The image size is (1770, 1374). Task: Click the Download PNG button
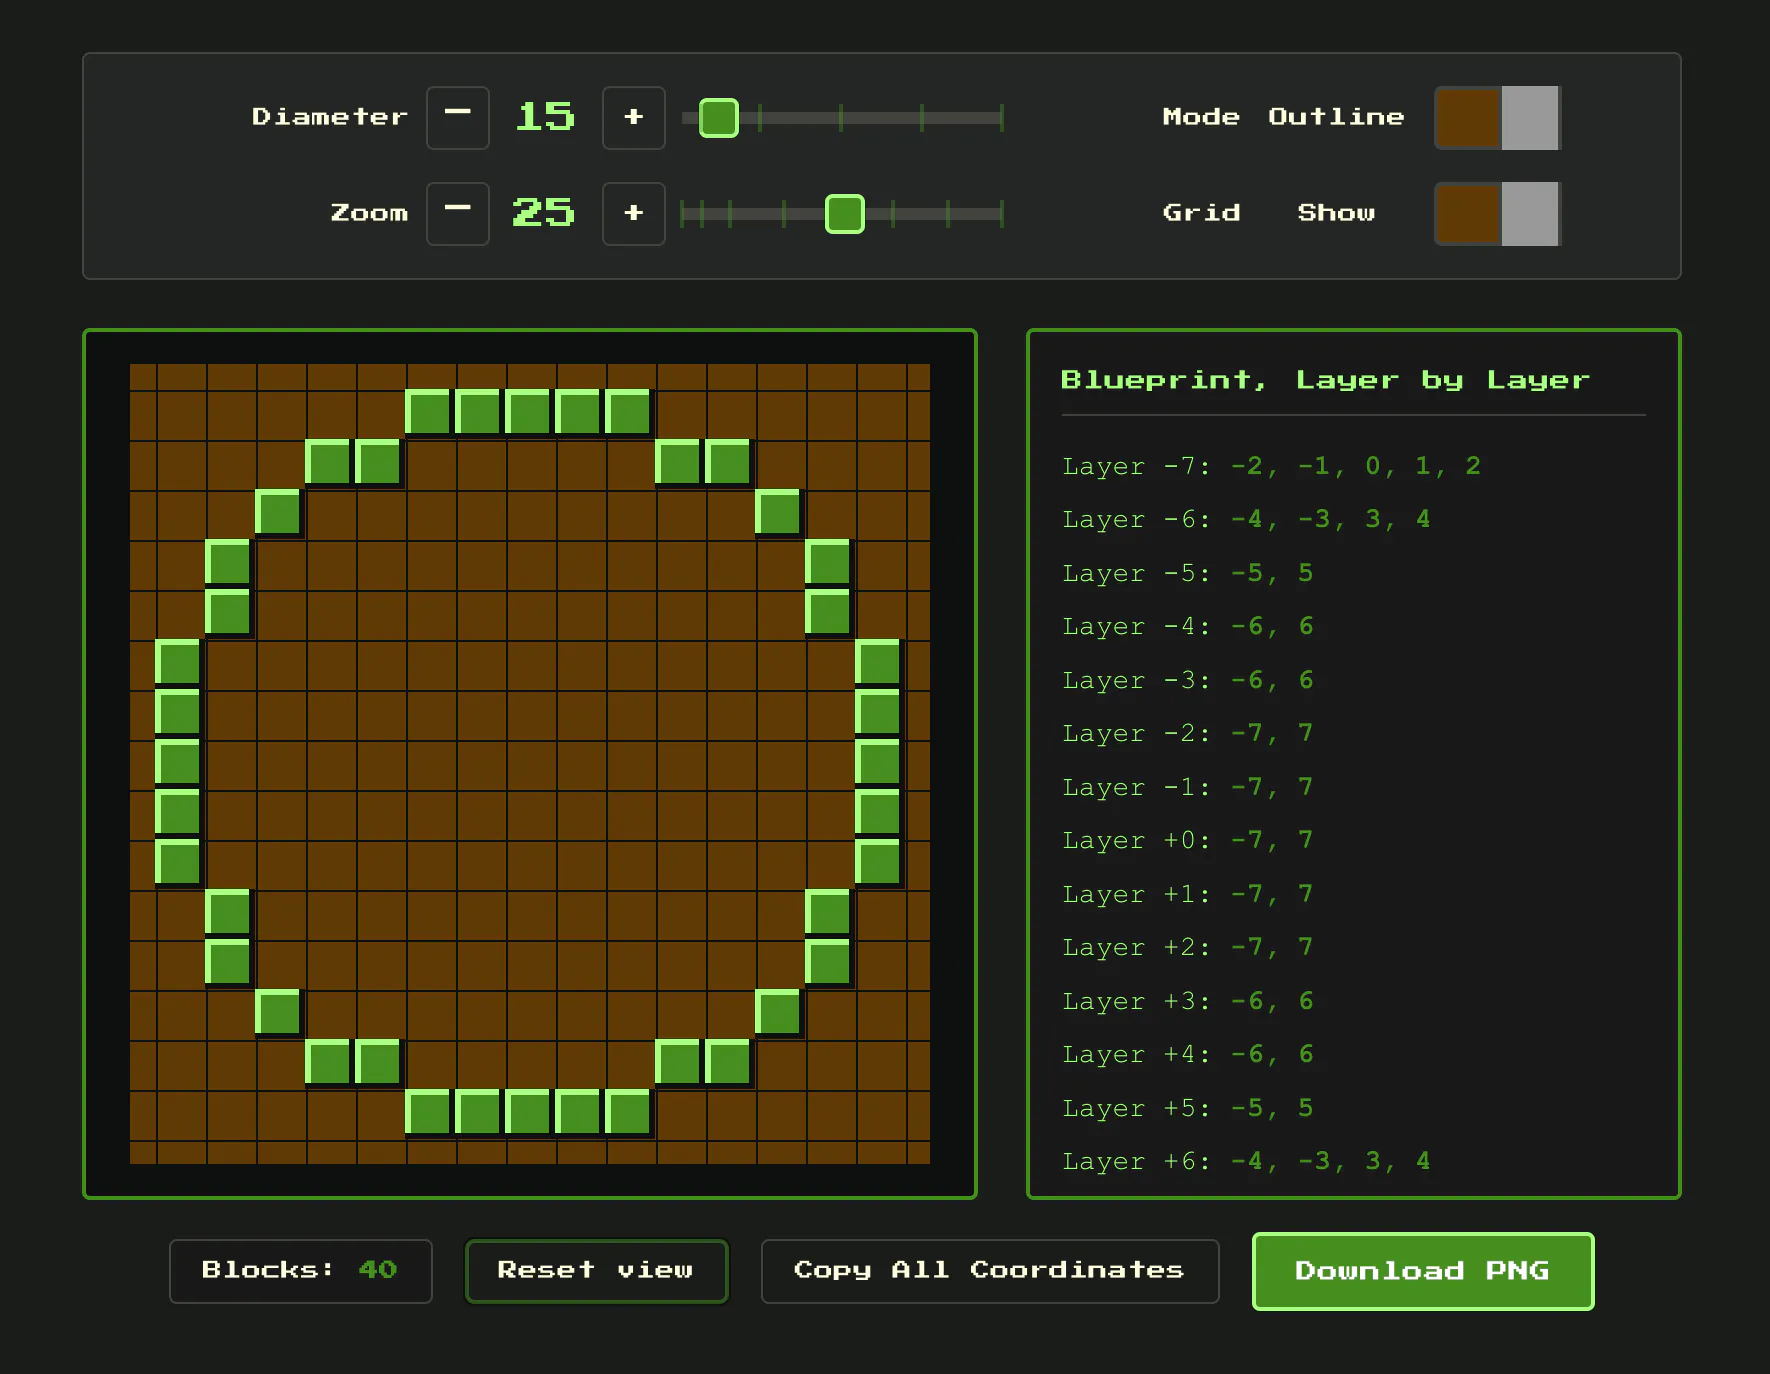click(1423, 1271)
